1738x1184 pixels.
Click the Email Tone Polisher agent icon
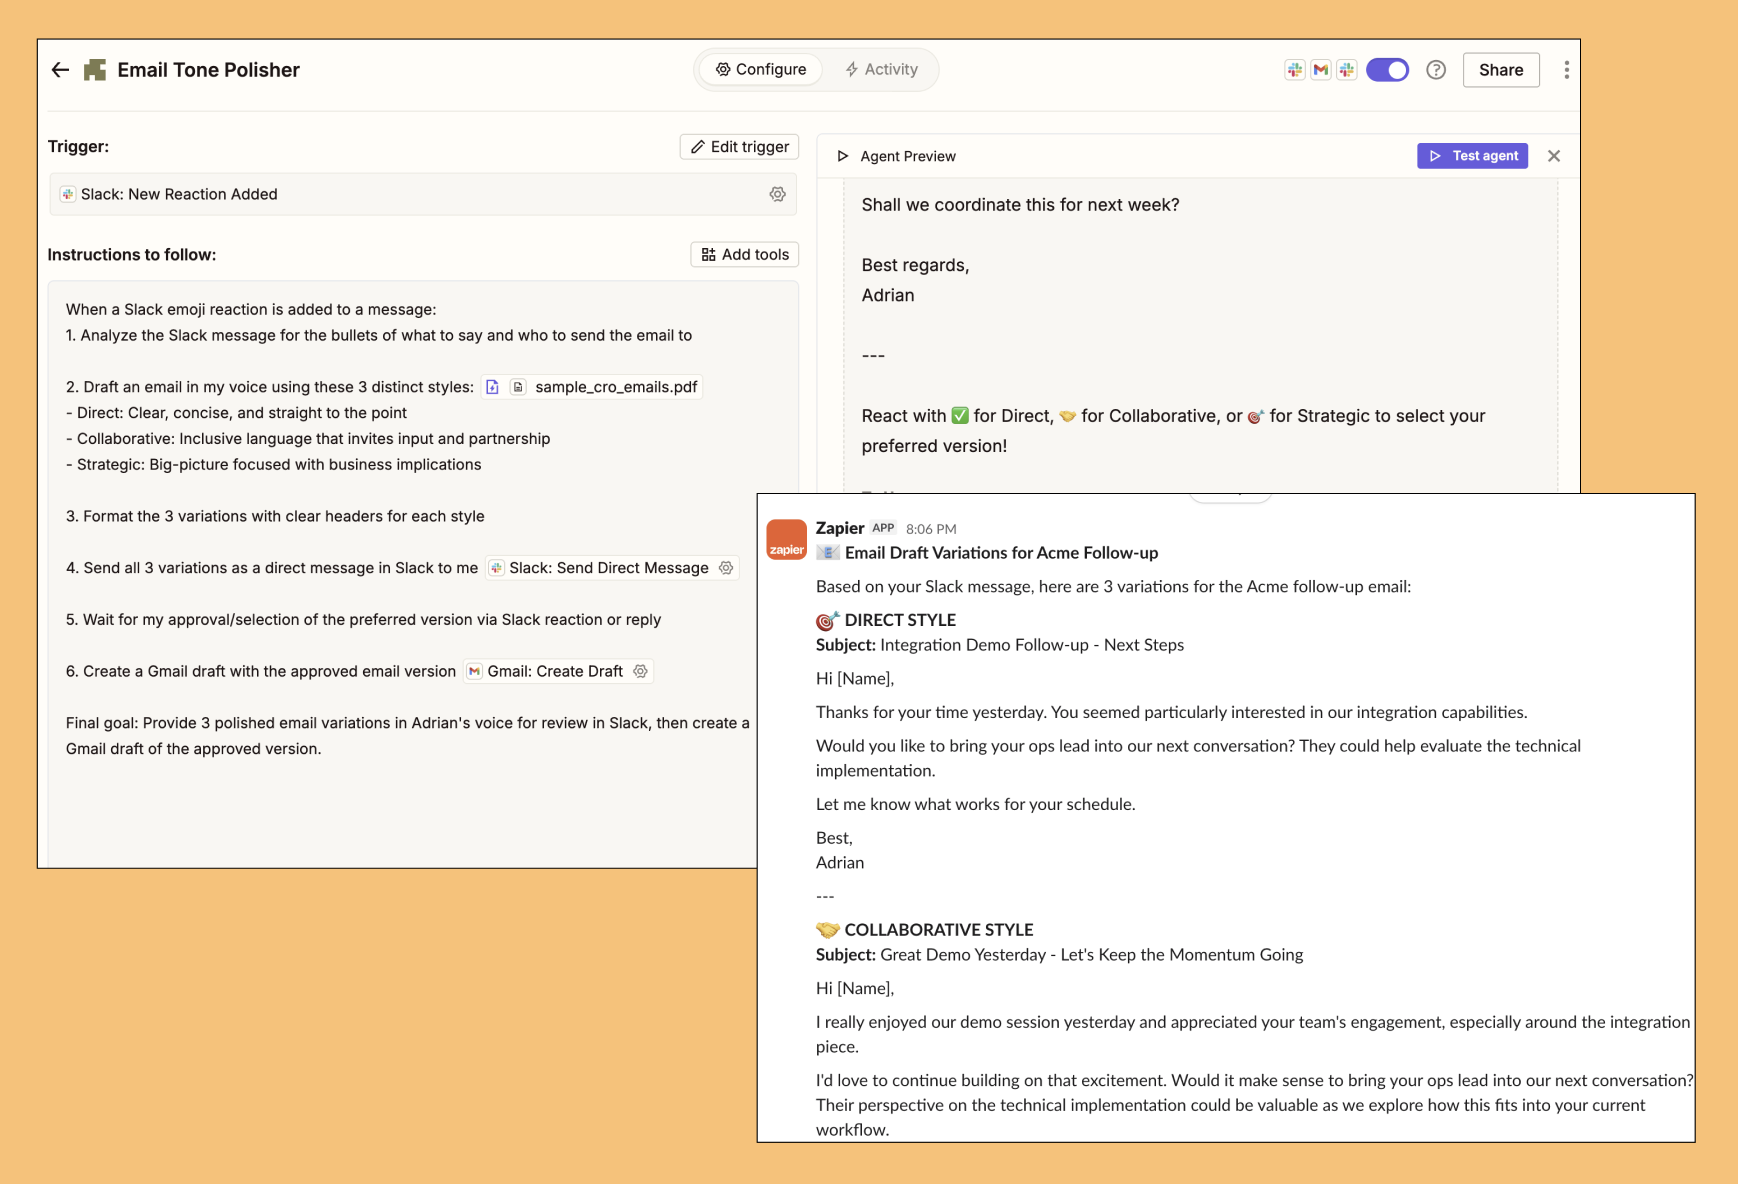point(95,70)
